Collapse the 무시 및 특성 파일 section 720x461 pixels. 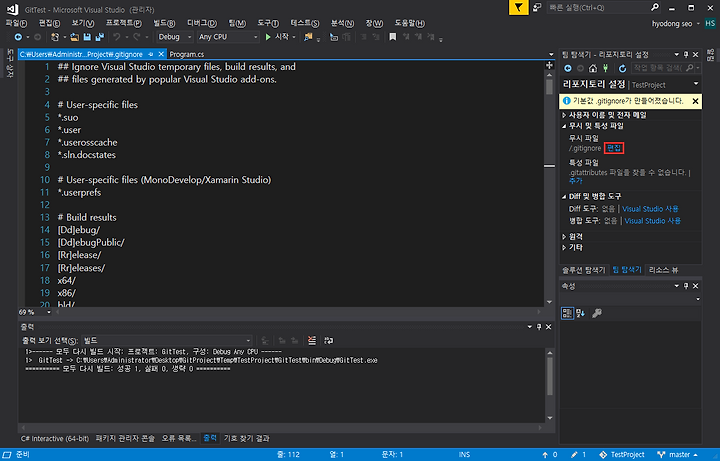(564, 126)
